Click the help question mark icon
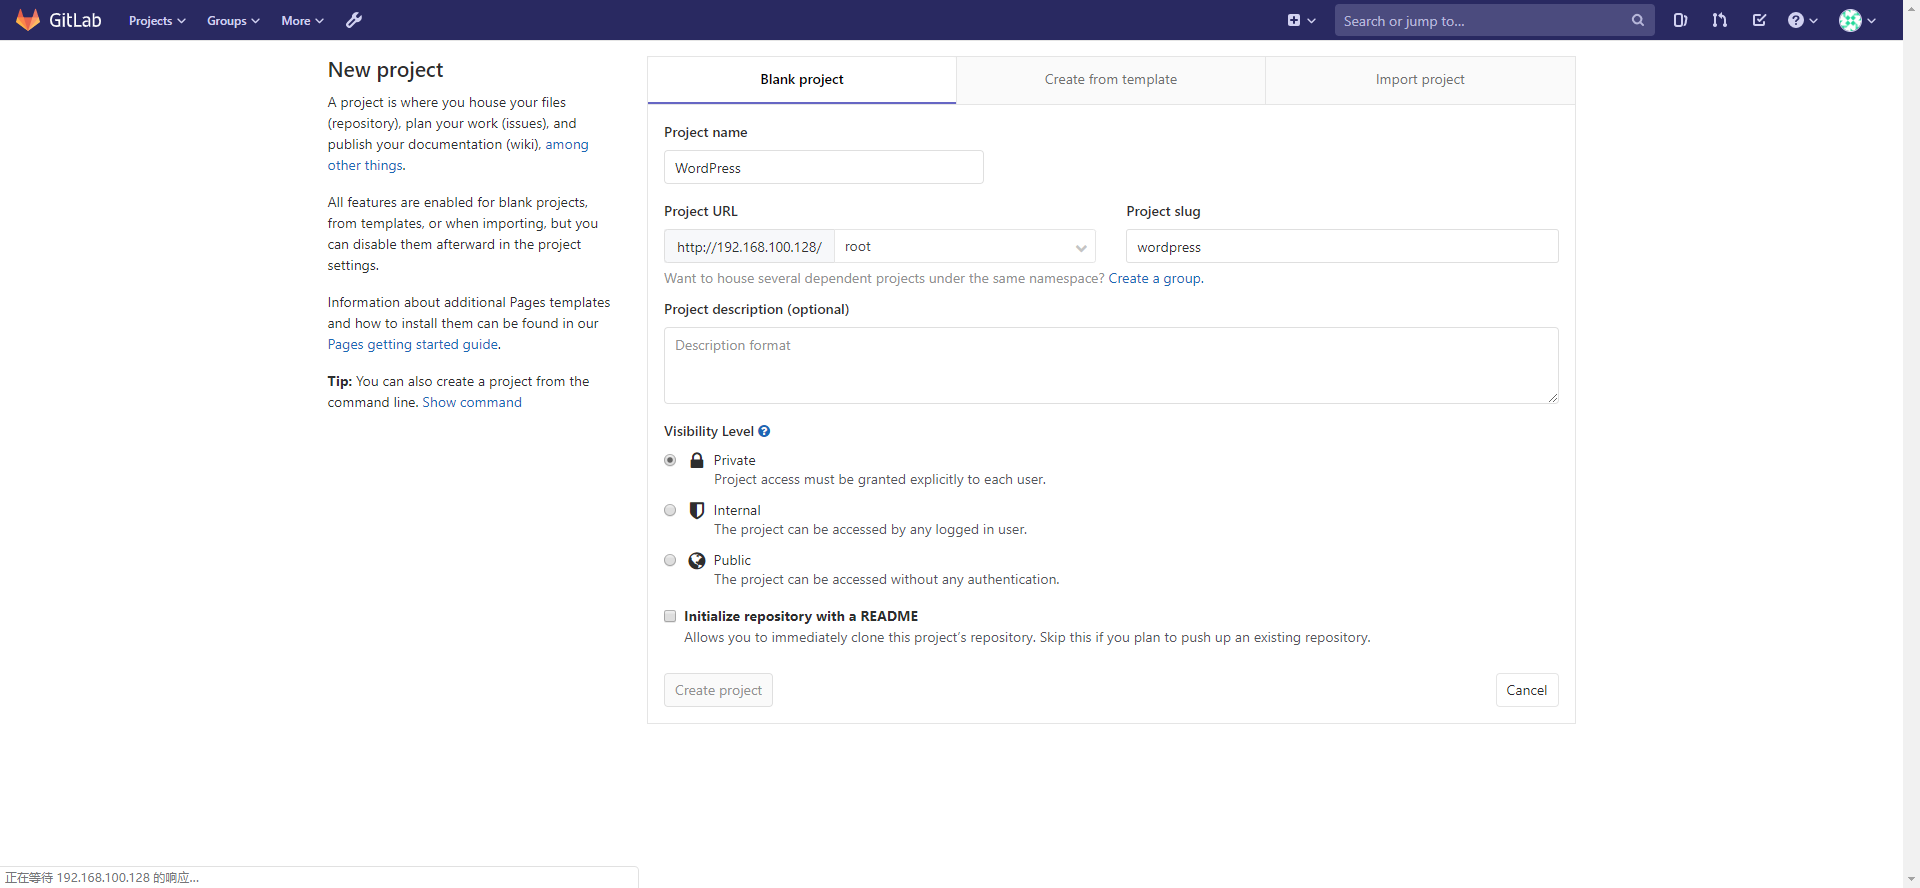The width and height of the screenshot is (1920, 888). pos(1796,20)
